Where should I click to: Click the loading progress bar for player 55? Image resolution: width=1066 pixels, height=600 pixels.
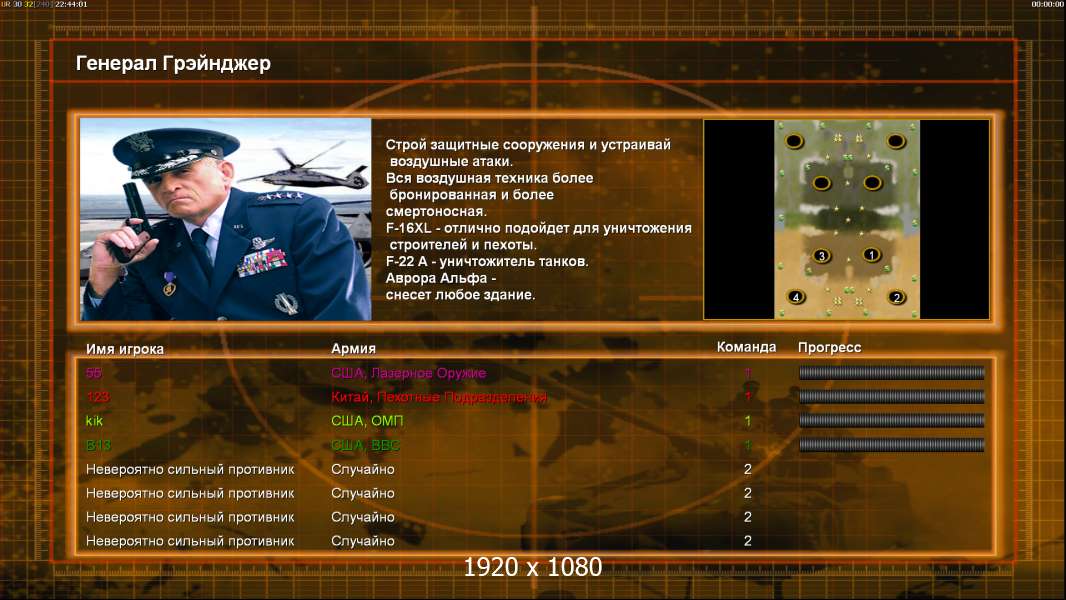(x=891, y=372)
